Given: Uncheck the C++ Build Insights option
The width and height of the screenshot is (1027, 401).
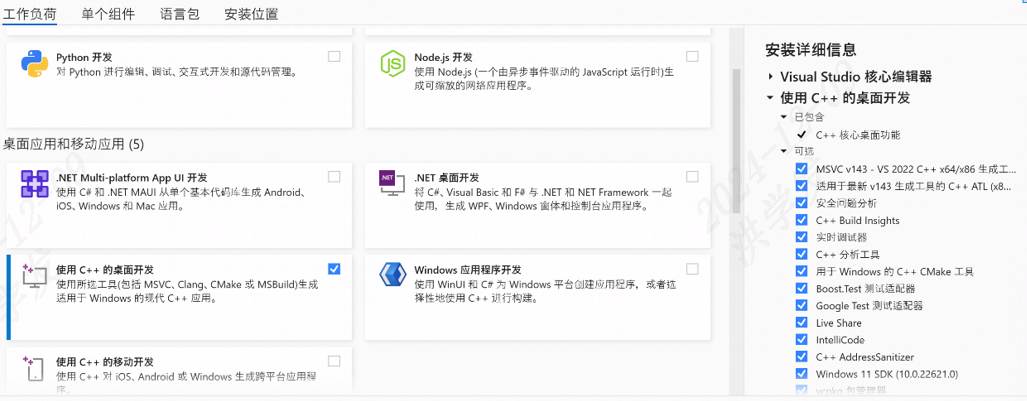Looking at the screenshot, I should point(802,220).
